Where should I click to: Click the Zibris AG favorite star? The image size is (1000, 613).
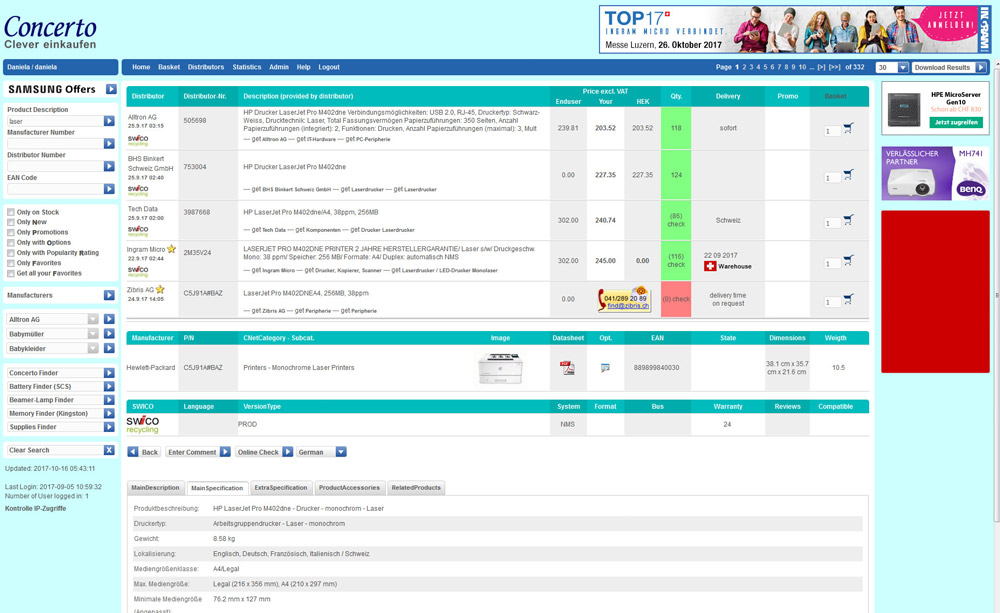tap(160, 290)
